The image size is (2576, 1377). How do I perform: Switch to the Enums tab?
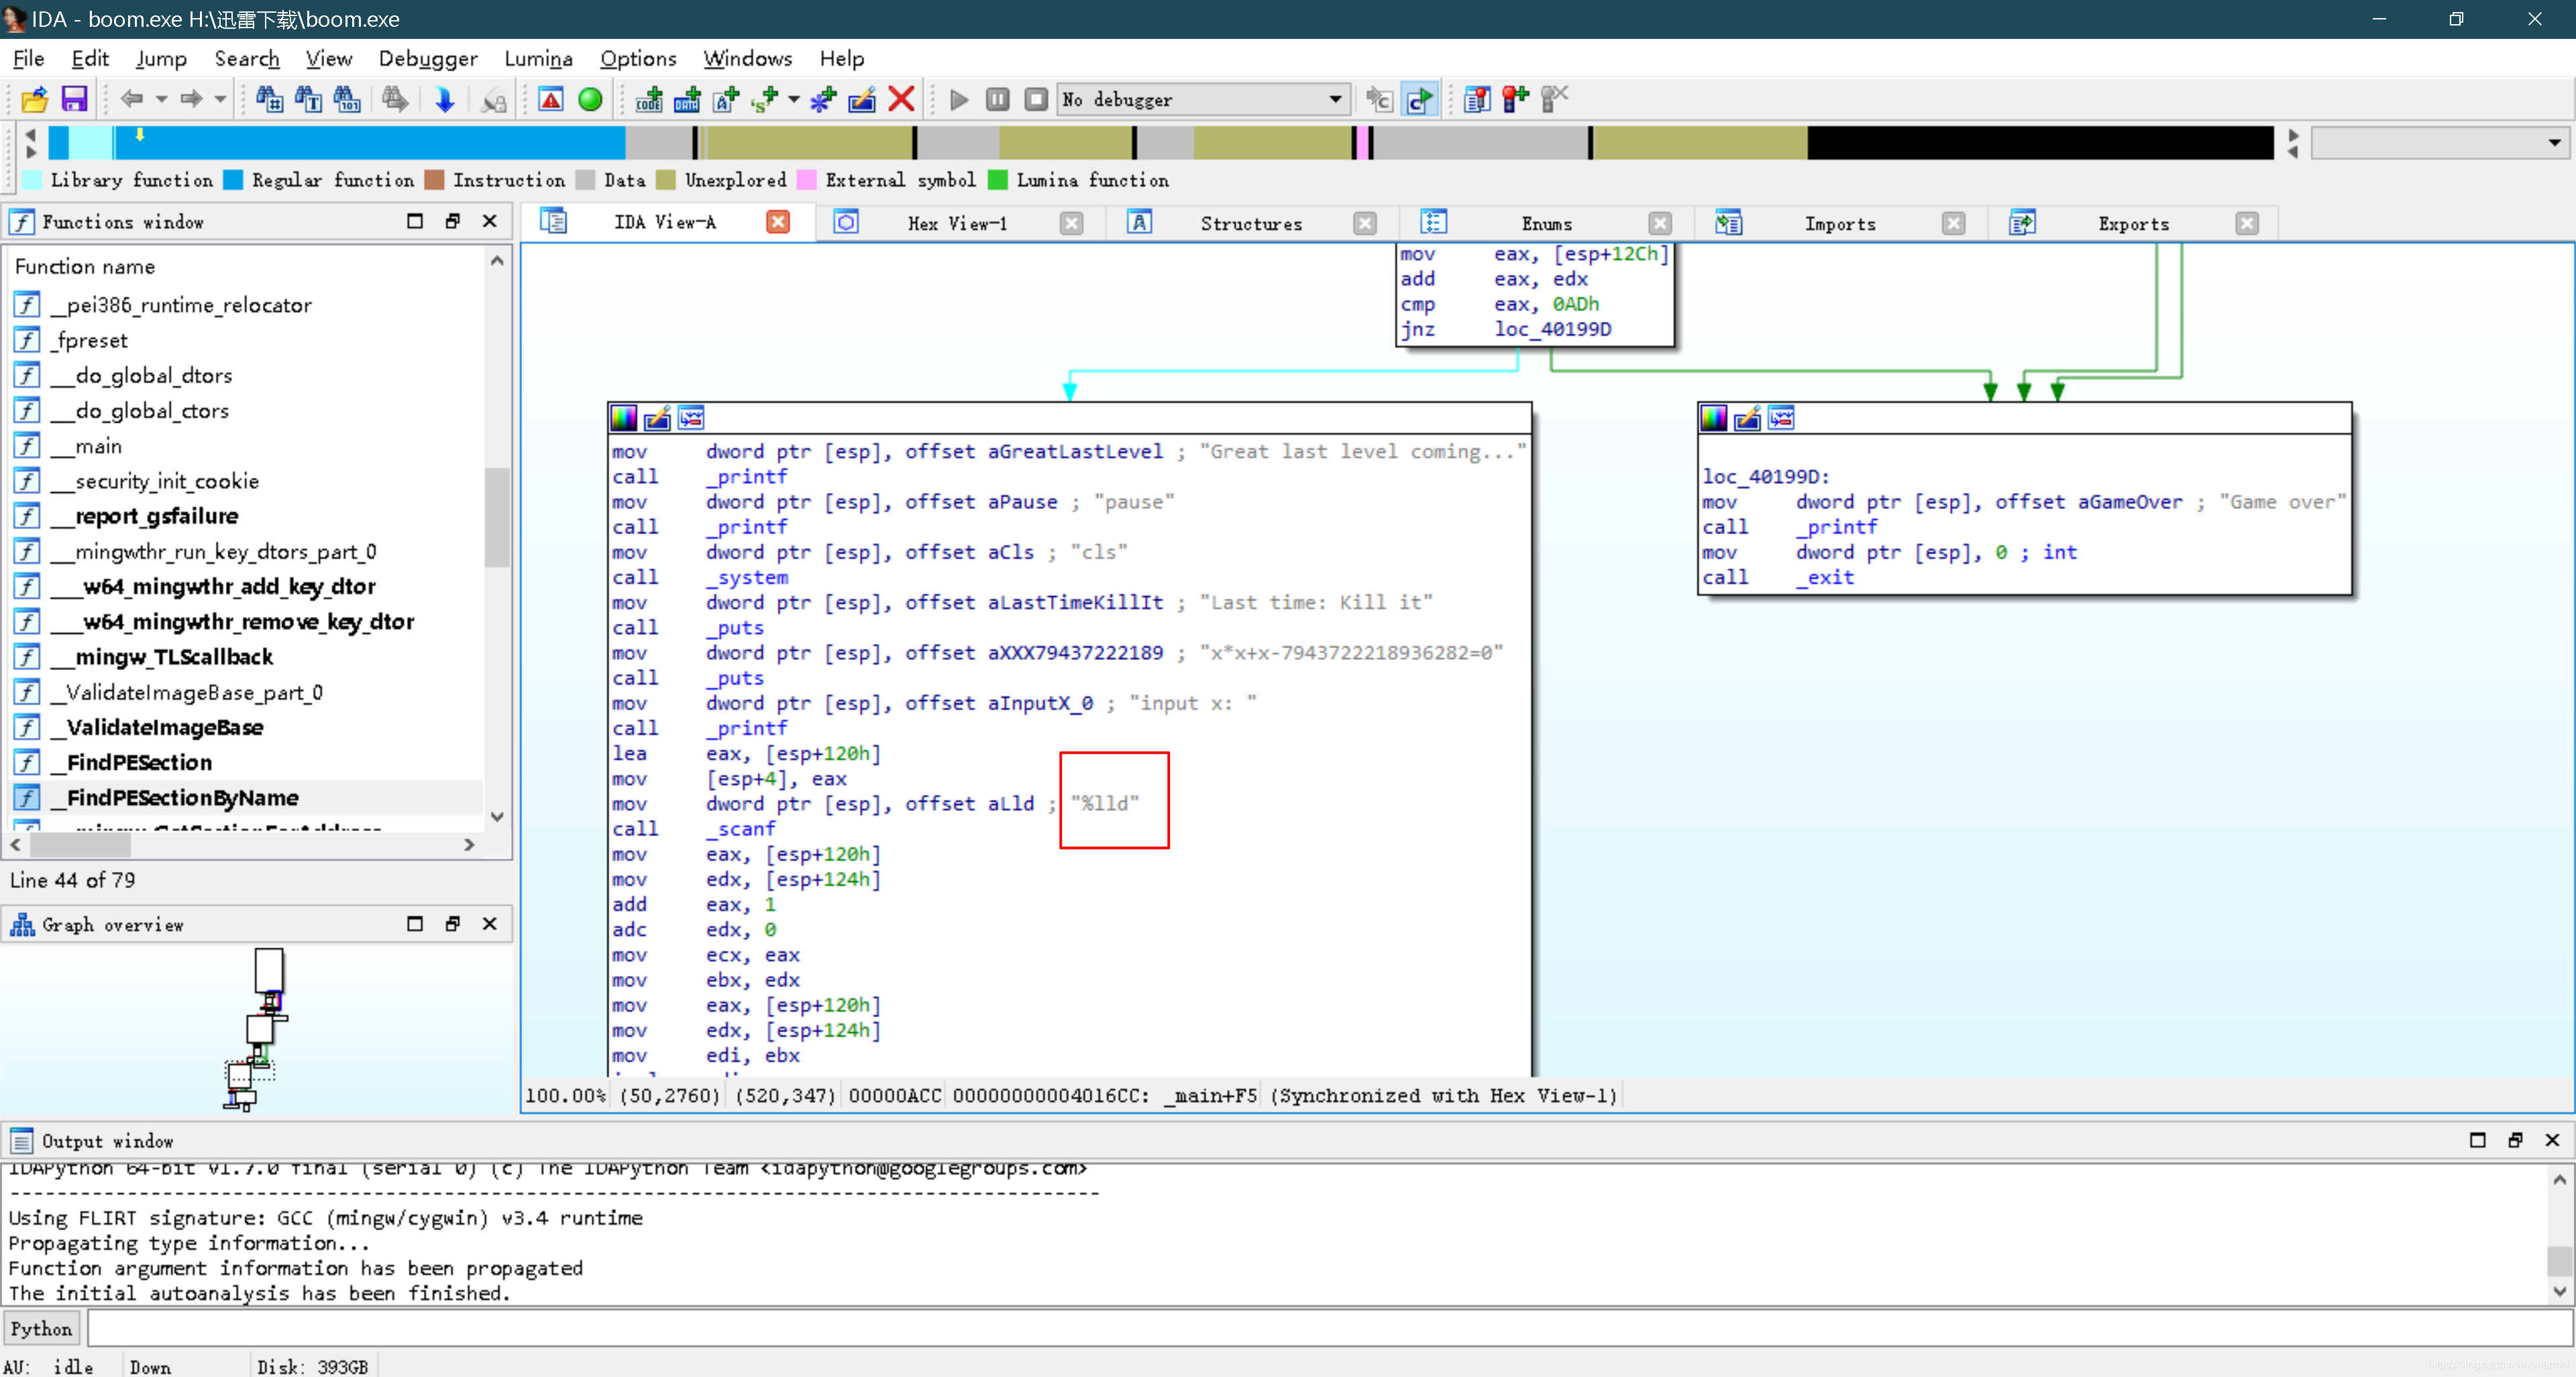1546,223
